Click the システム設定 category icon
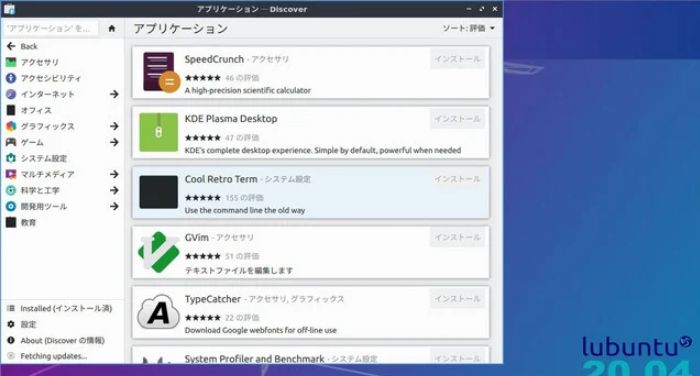 point(11,158)
